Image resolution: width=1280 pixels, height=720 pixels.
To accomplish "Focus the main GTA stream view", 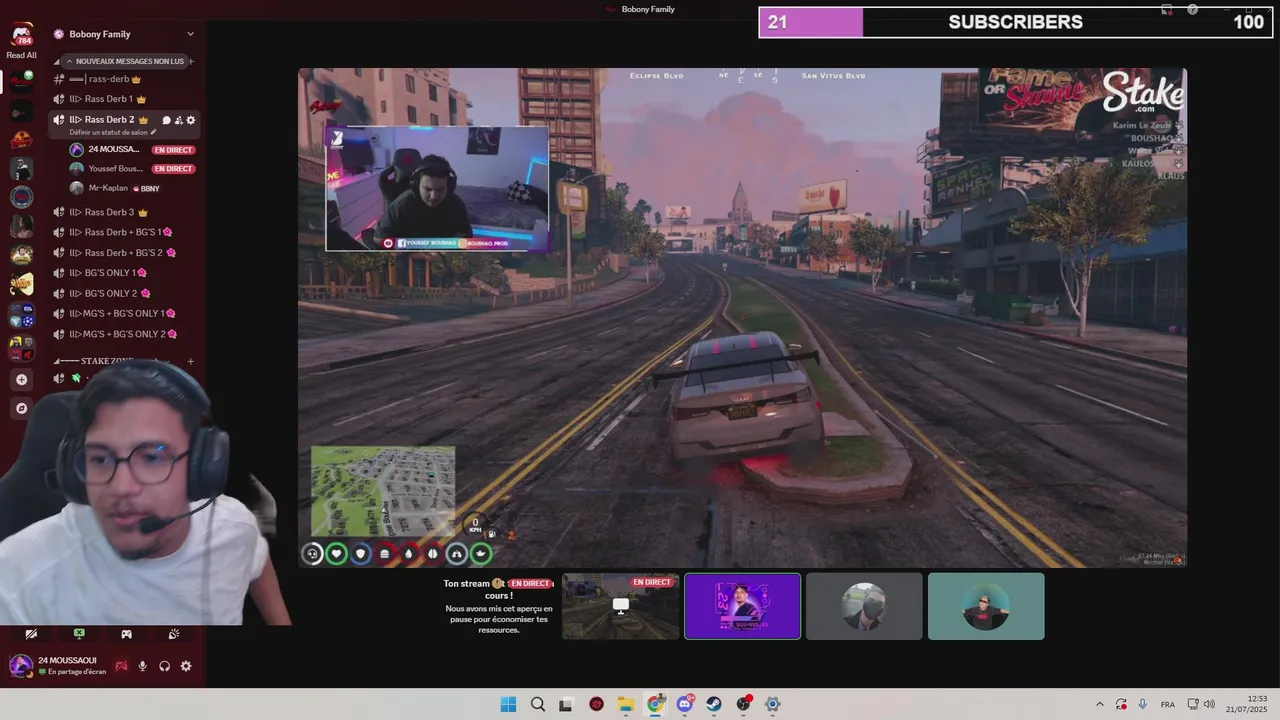I will pos(742,318).
